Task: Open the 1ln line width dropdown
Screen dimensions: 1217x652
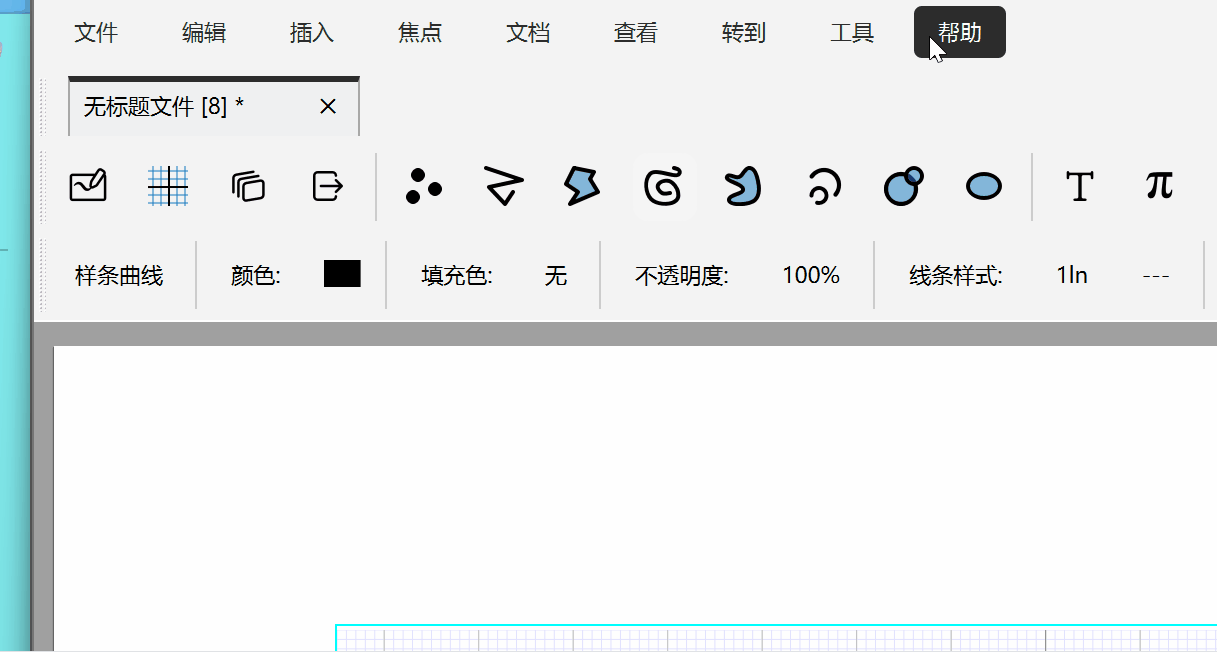Action: pos(1072,276)
